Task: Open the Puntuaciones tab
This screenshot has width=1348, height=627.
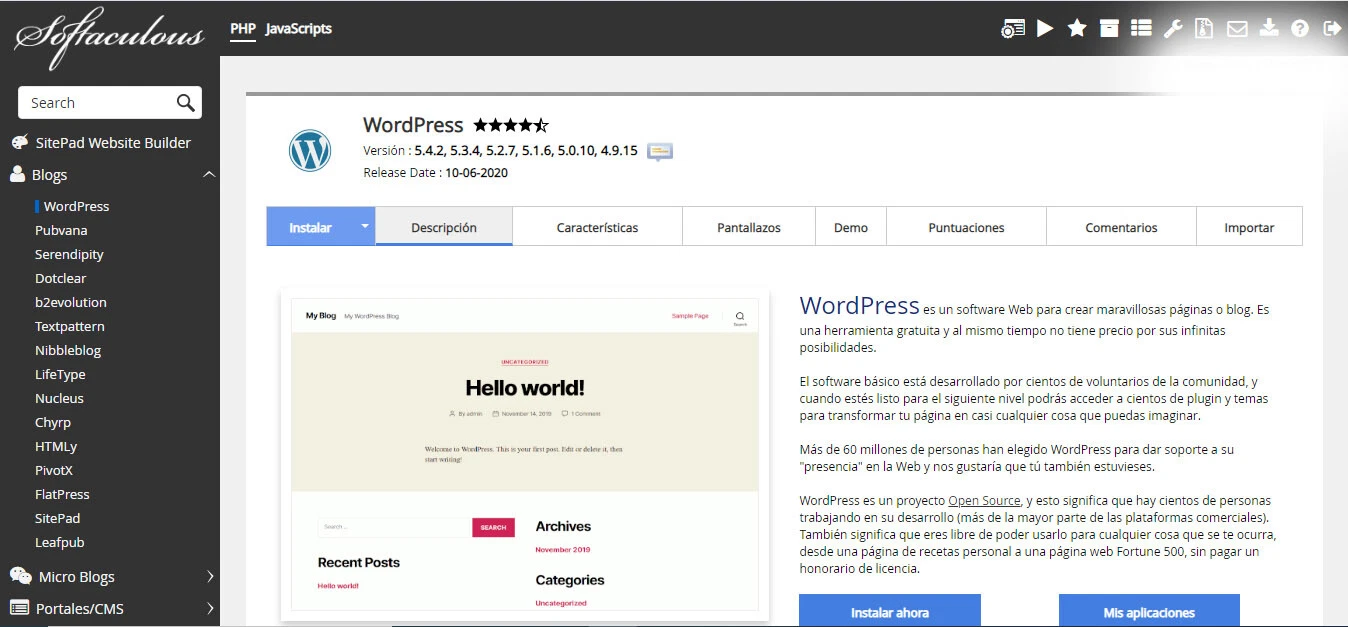Action: (966, 227)
